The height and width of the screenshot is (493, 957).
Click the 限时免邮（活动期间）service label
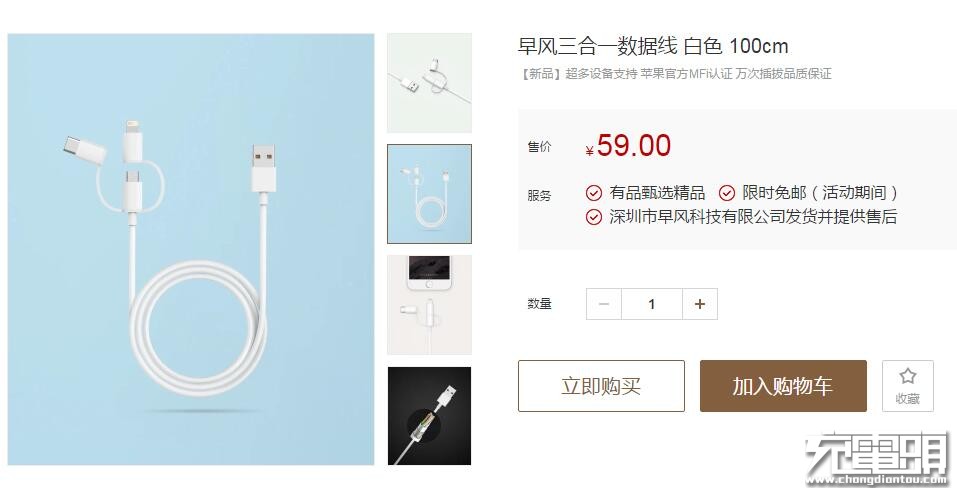click(821, 193)
